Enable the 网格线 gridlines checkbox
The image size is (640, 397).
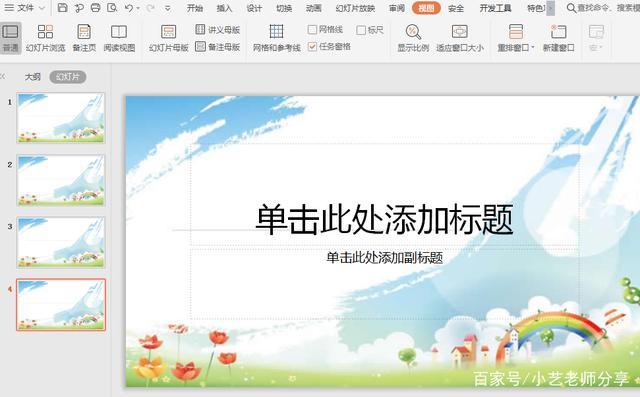click(312, 29)
